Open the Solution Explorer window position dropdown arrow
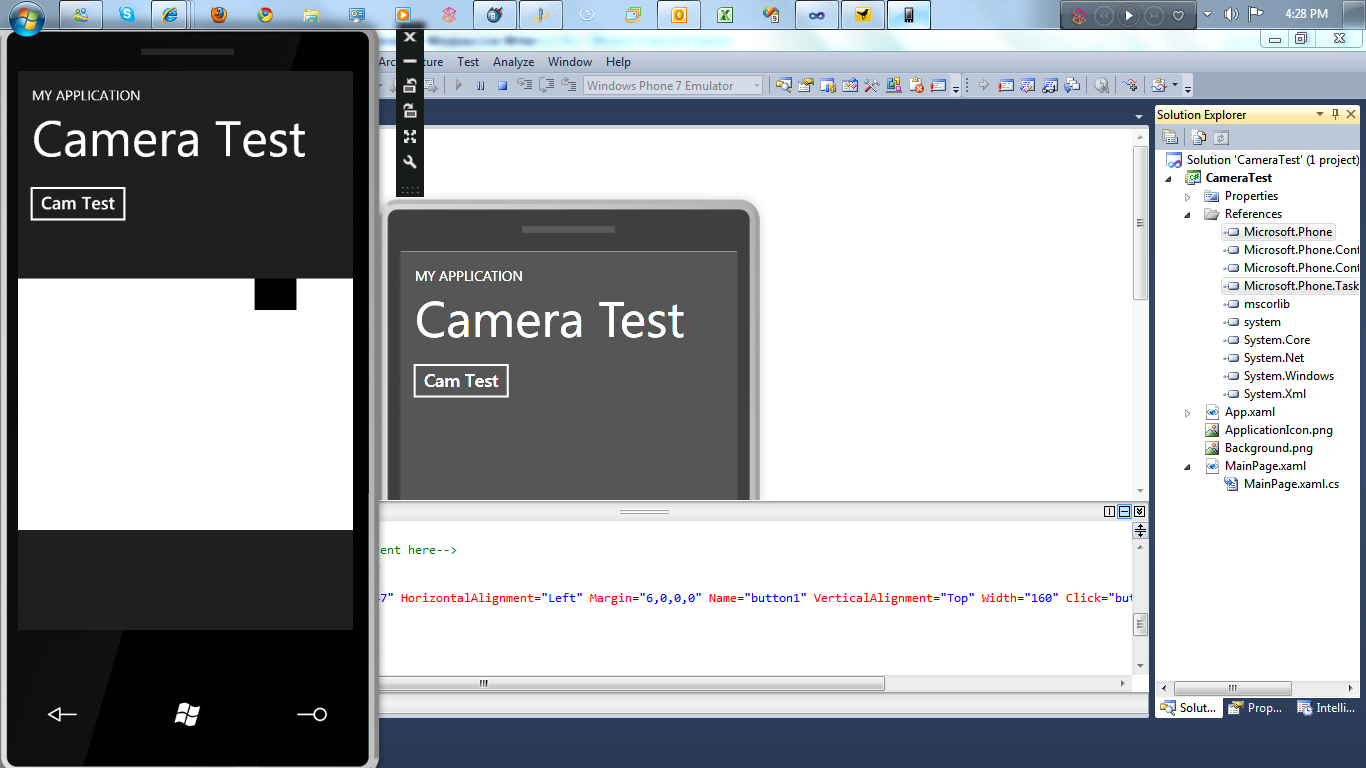The image size is (1366, 768). [1320, 115]
